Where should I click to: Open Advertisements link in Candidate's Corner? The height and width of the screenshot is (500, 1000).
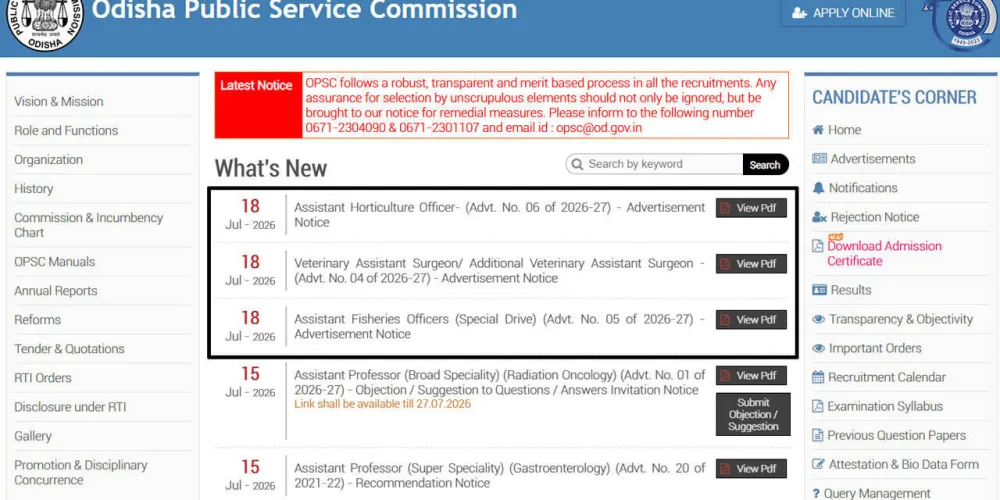[872, 159]
